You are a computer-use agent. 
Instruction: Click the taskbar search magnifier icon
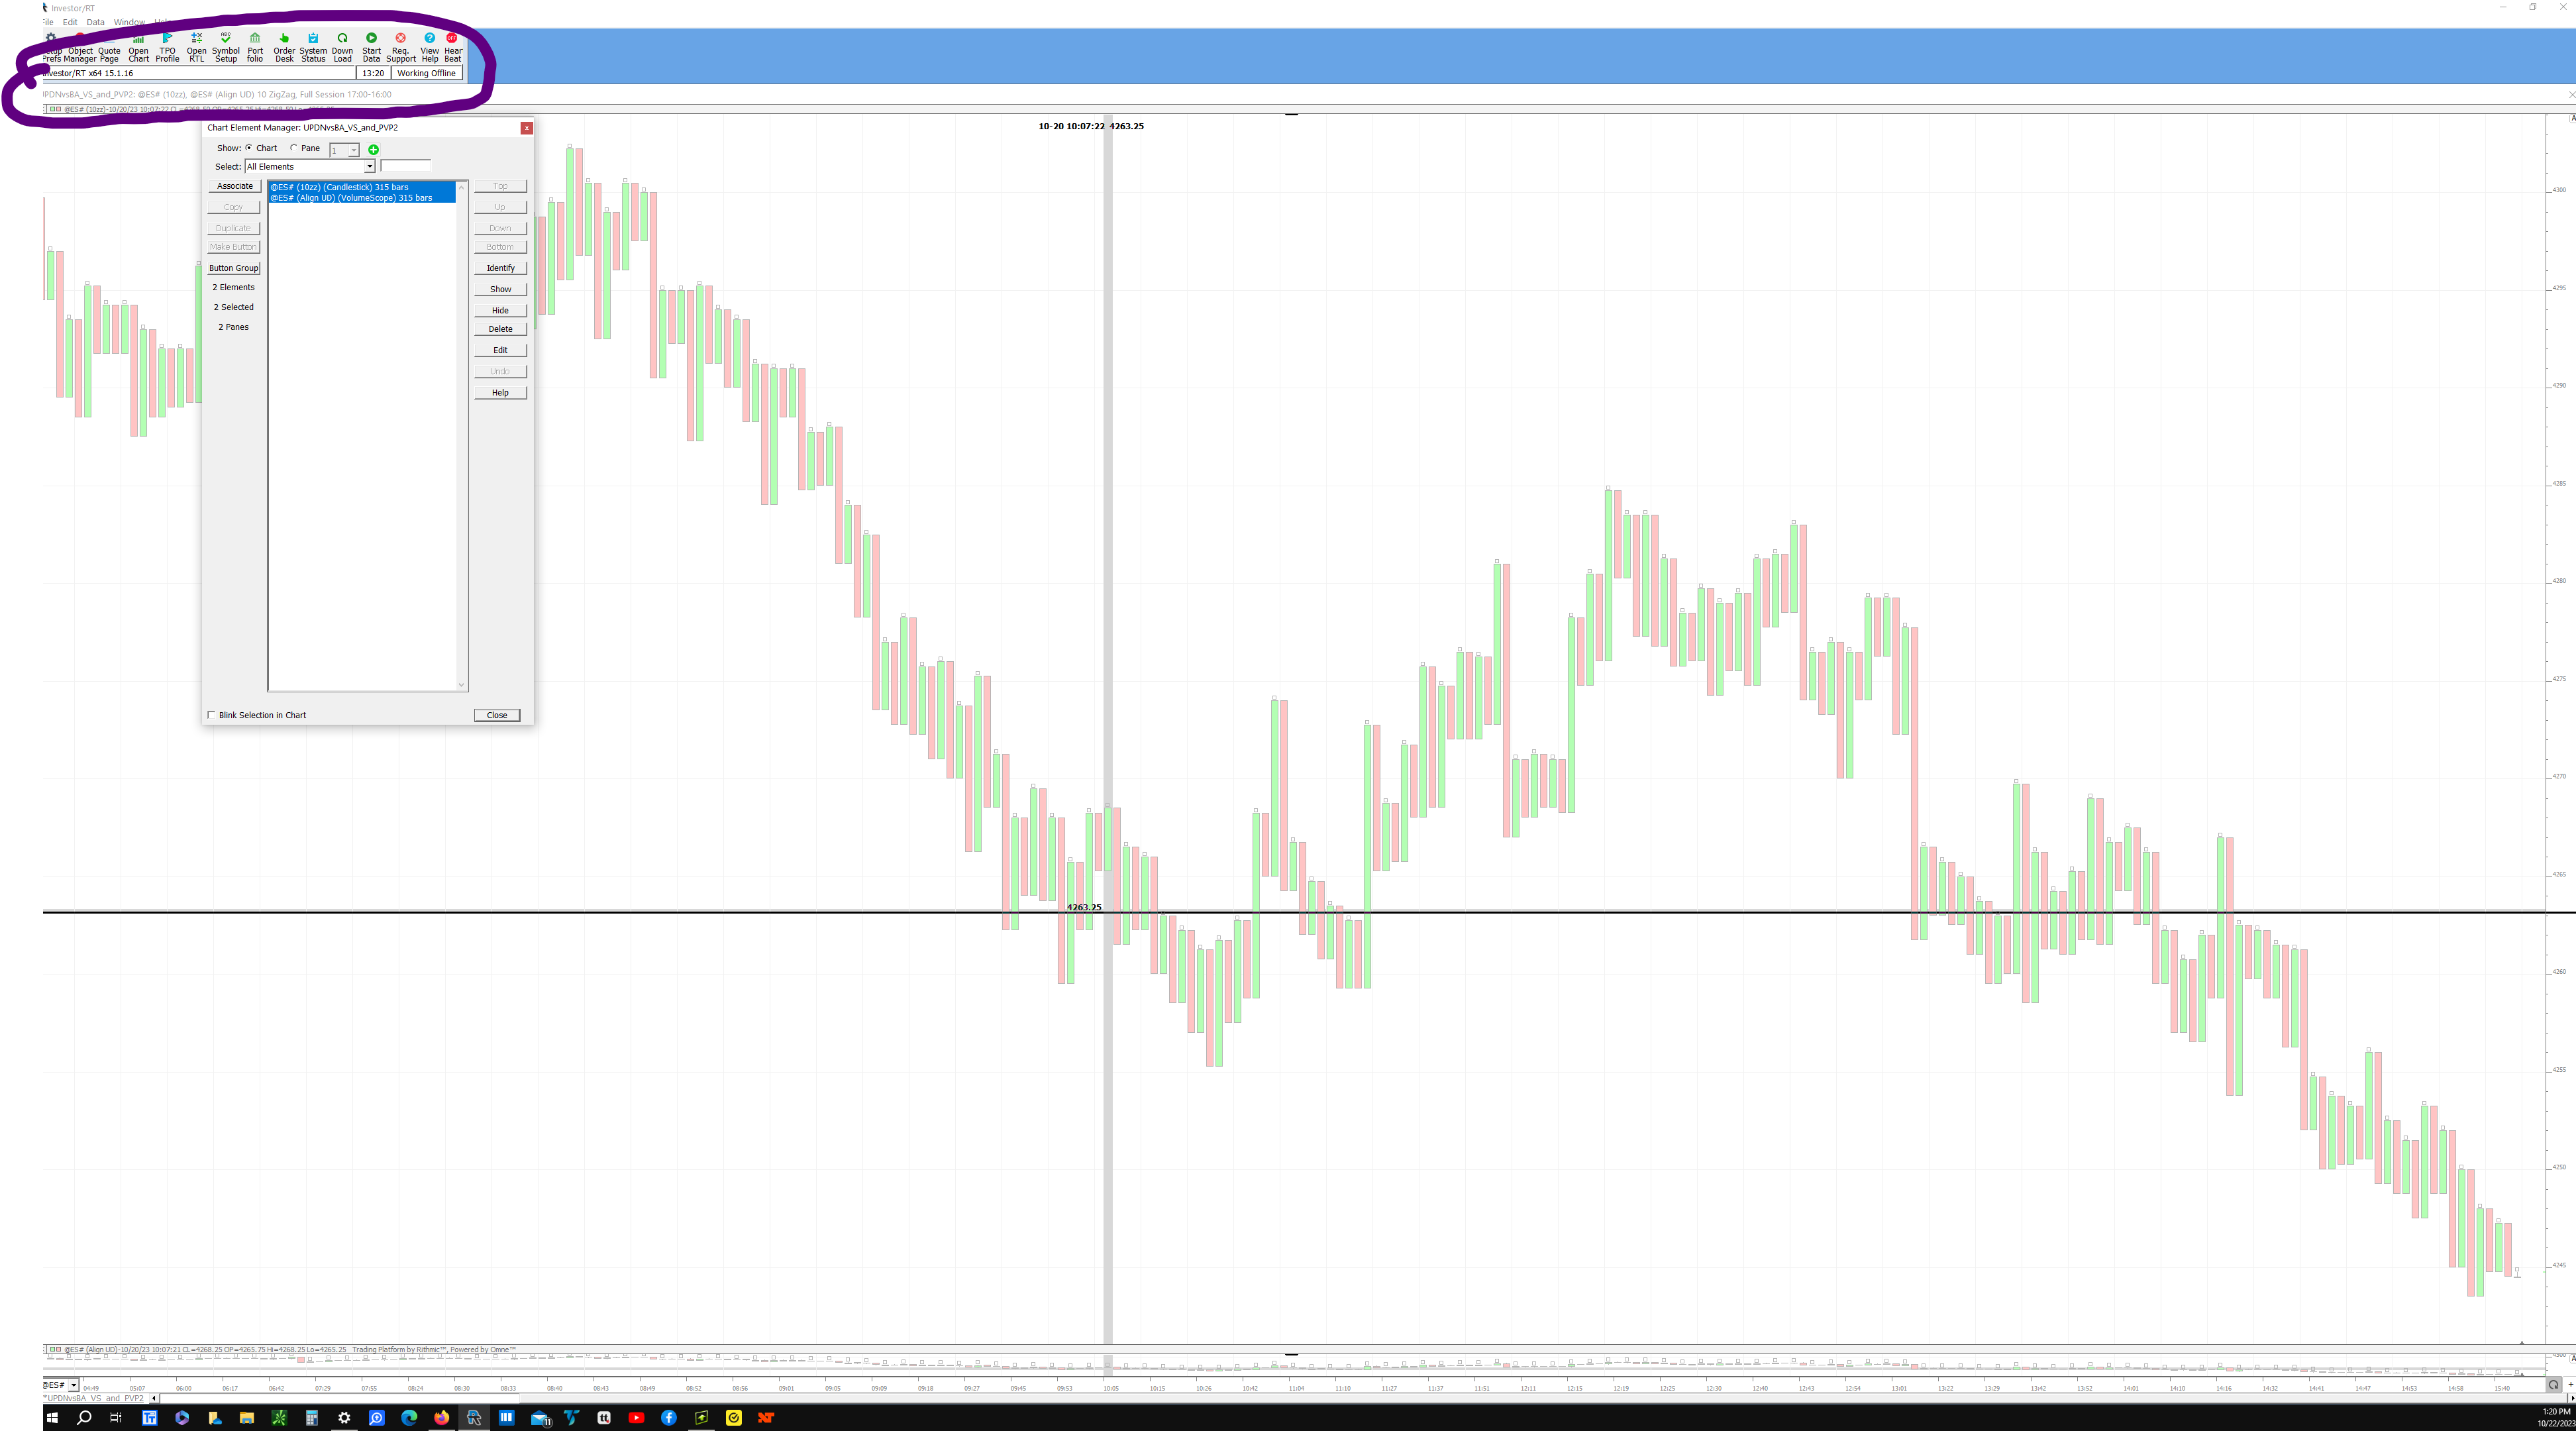(x=84, y=1417)
